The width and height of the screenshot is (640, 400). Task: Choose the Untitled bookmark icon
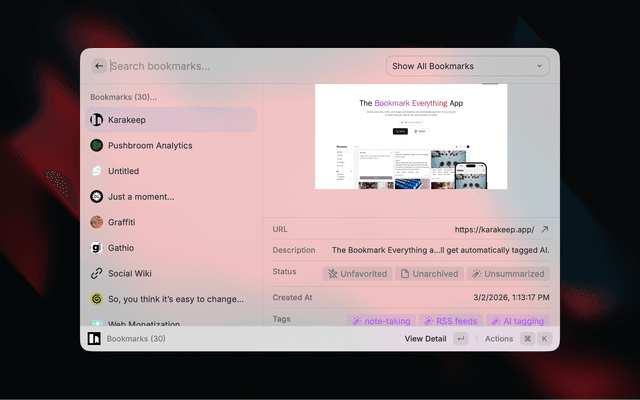coord(97,171)
